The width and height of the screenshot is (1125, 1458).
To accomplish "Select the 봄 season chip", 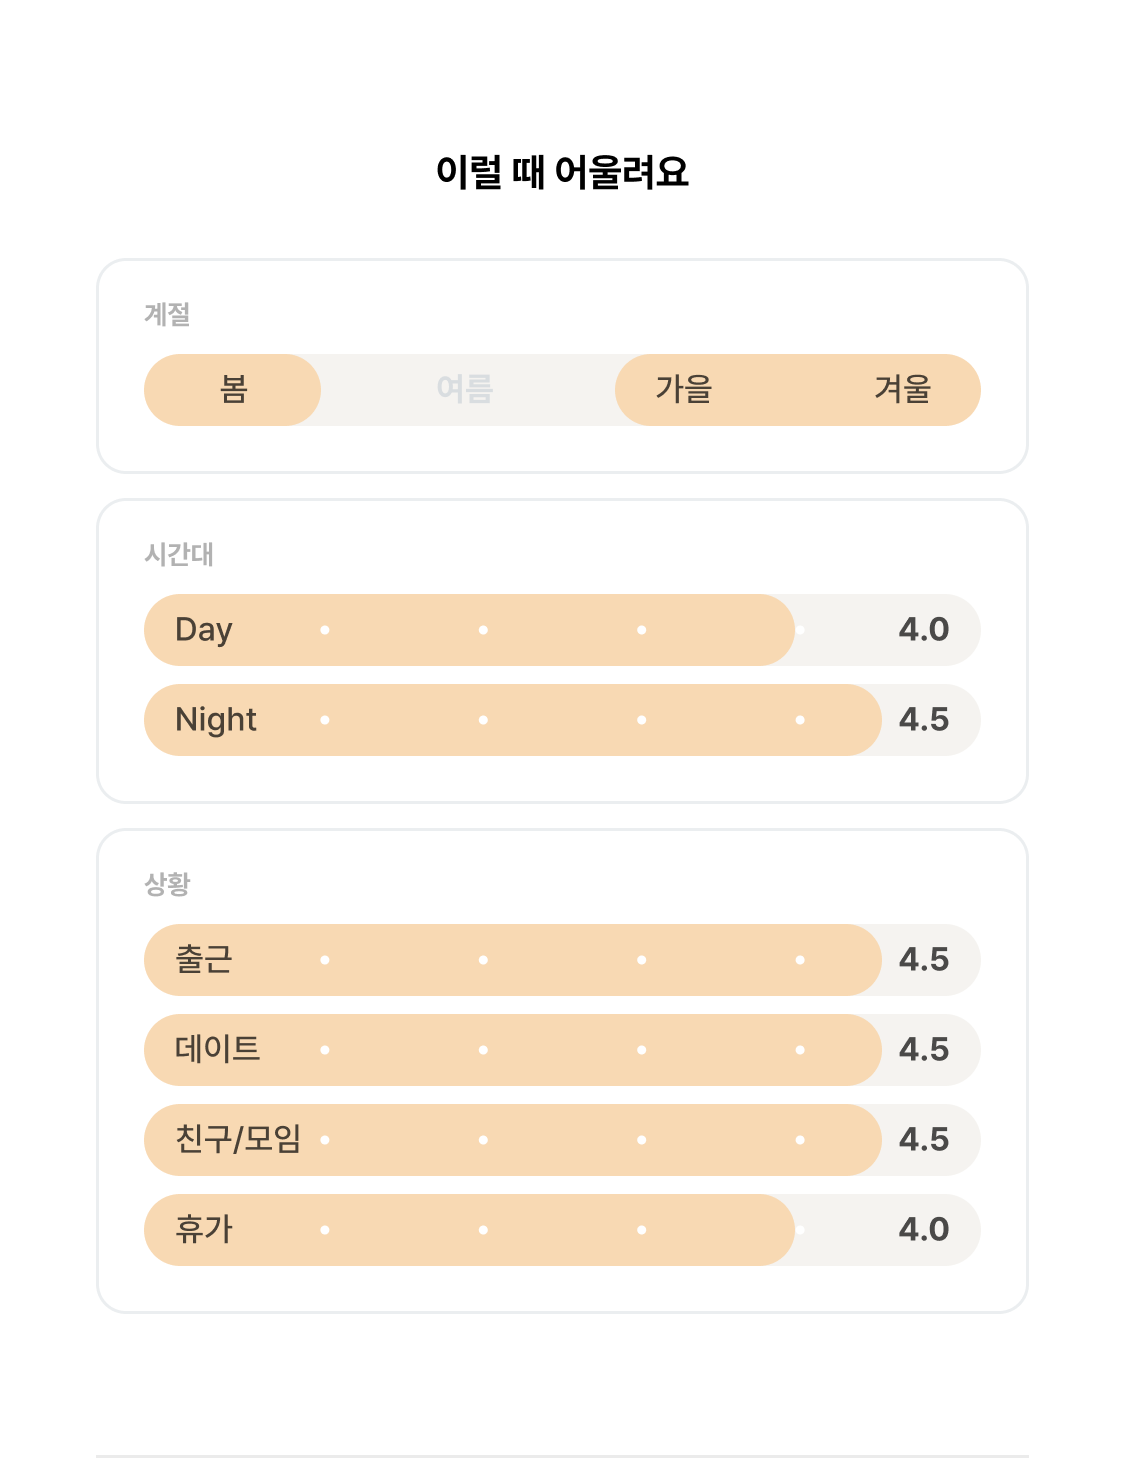I will pos(233,390).
